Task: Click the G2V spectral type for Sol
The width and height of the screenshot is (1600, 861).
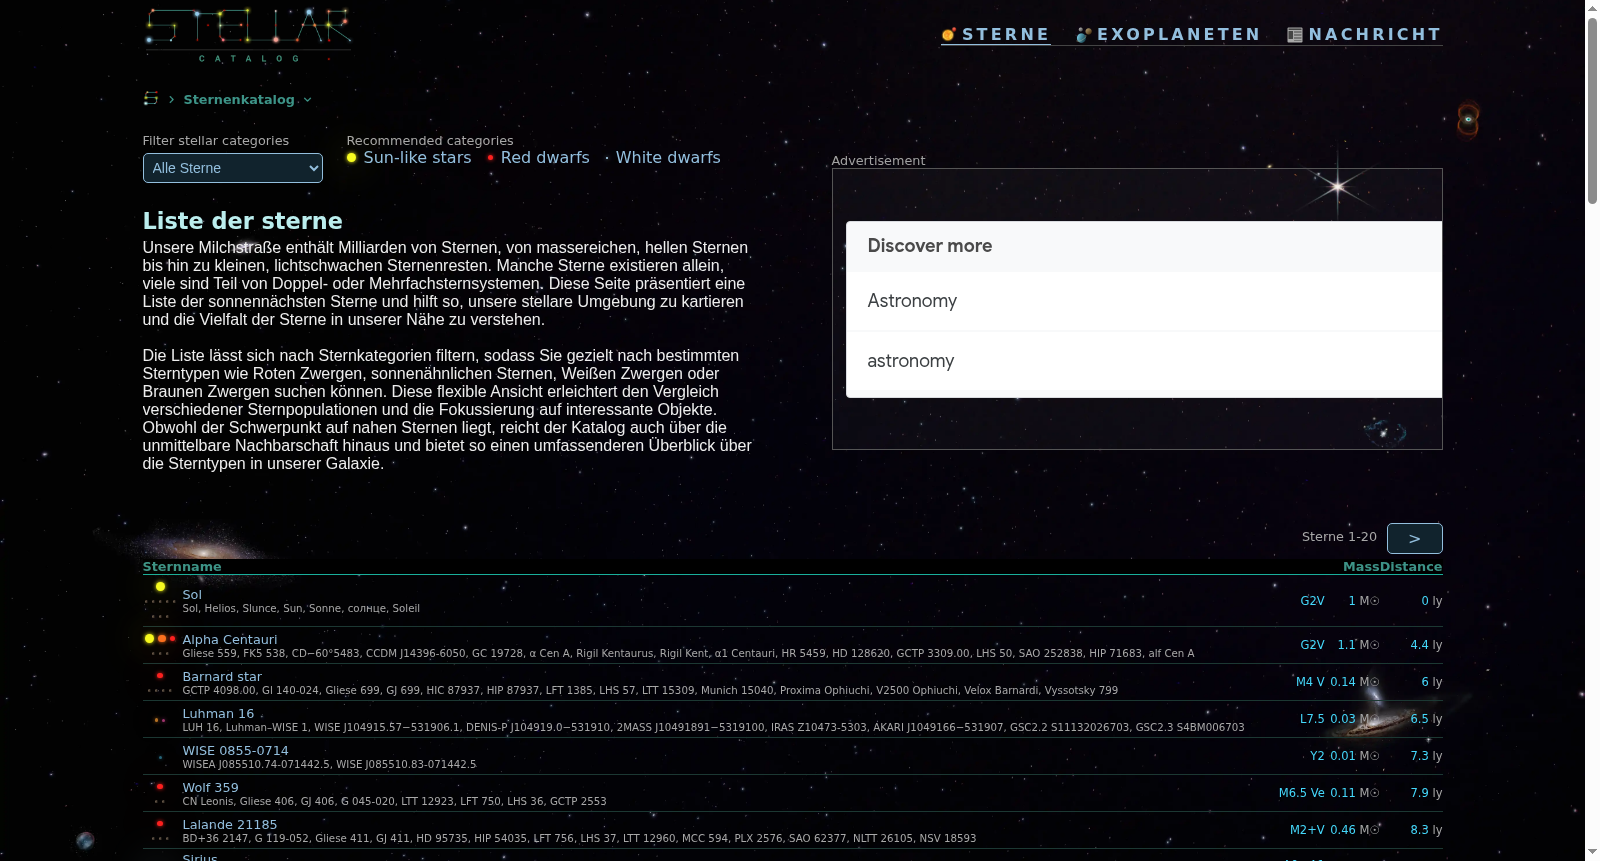Action: tap(1312, 601)
